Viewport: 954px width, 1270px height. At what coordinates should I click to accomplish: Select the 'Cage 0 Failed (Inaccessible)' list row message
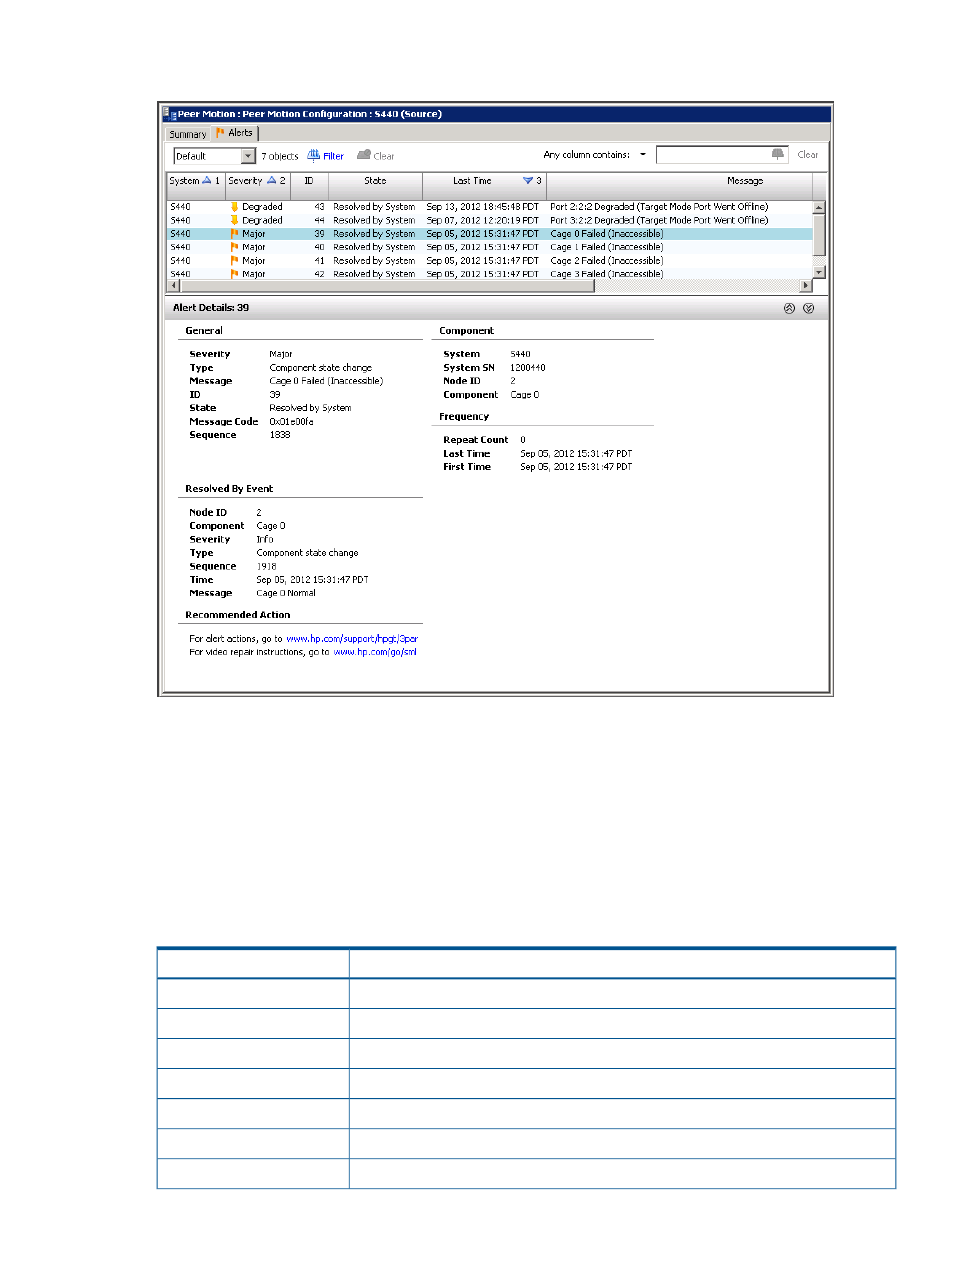607,234
